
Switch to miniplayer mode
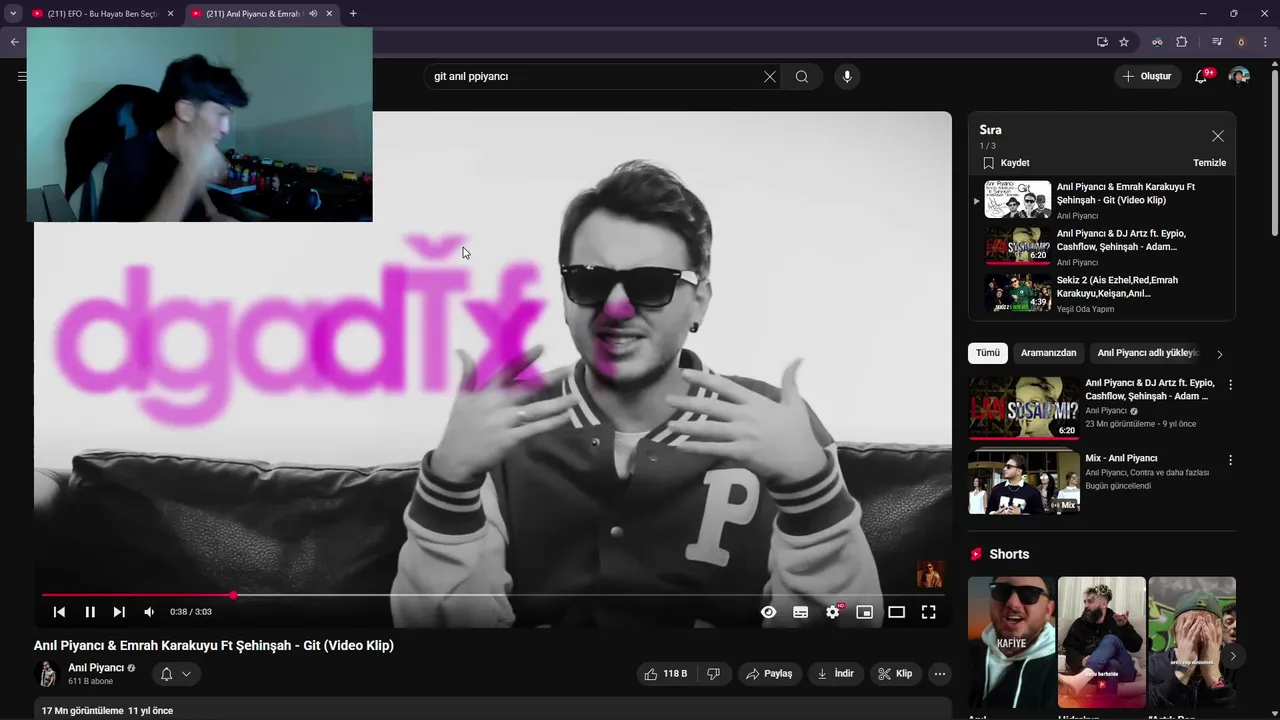[x=865, y=612]
